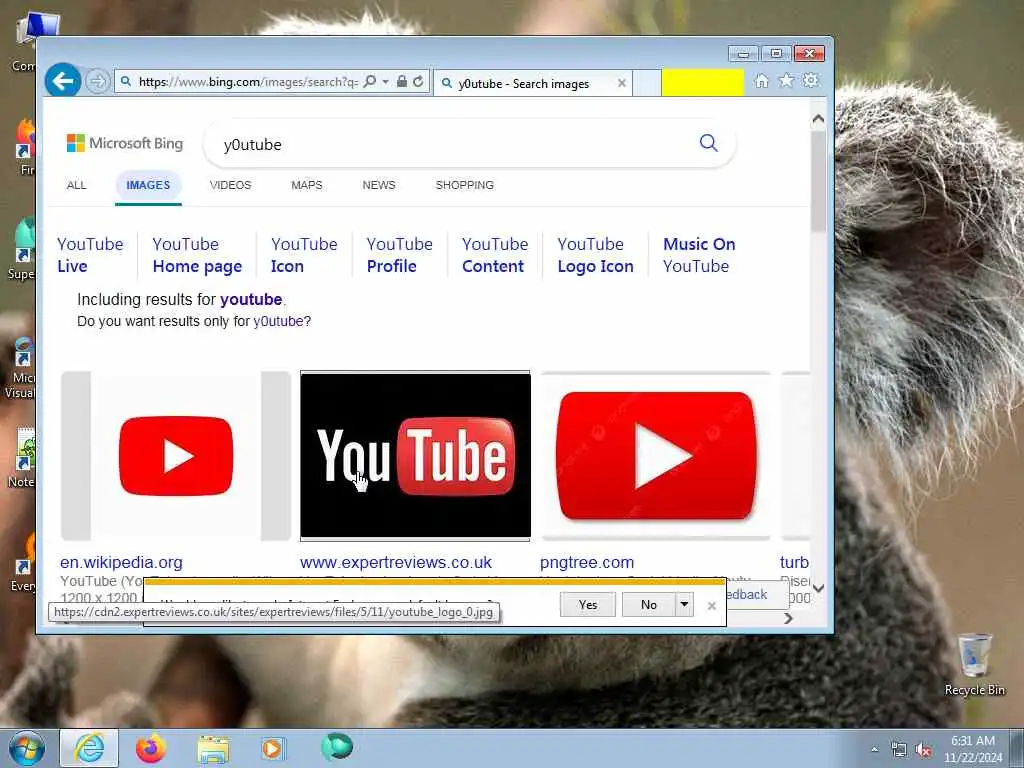Screen dimensions: 1024x768
Task: Click in the browser URL address field
Action: point(248,82)
